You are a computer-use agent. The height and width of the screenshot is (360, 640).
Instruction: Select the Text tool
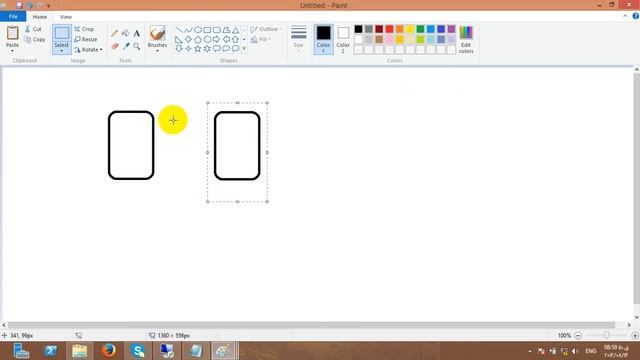coord(137,33)
